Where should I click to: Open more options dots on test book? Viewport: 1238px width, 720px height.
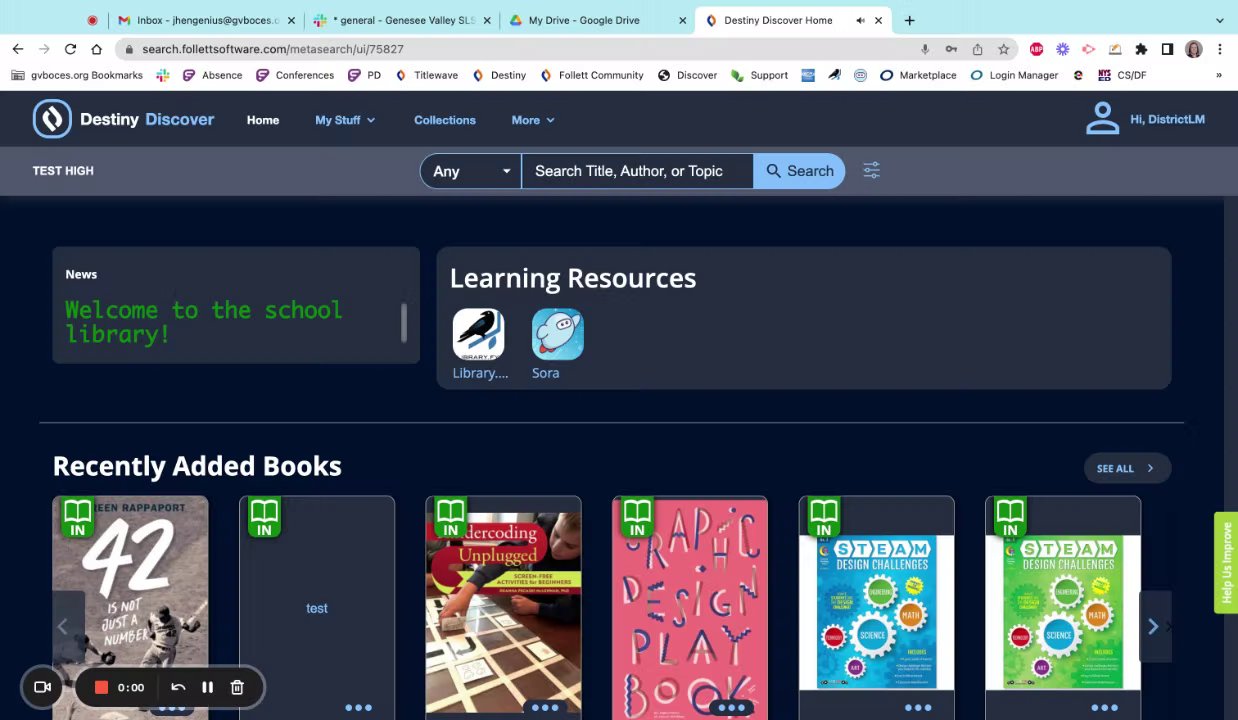pos(358,708)
